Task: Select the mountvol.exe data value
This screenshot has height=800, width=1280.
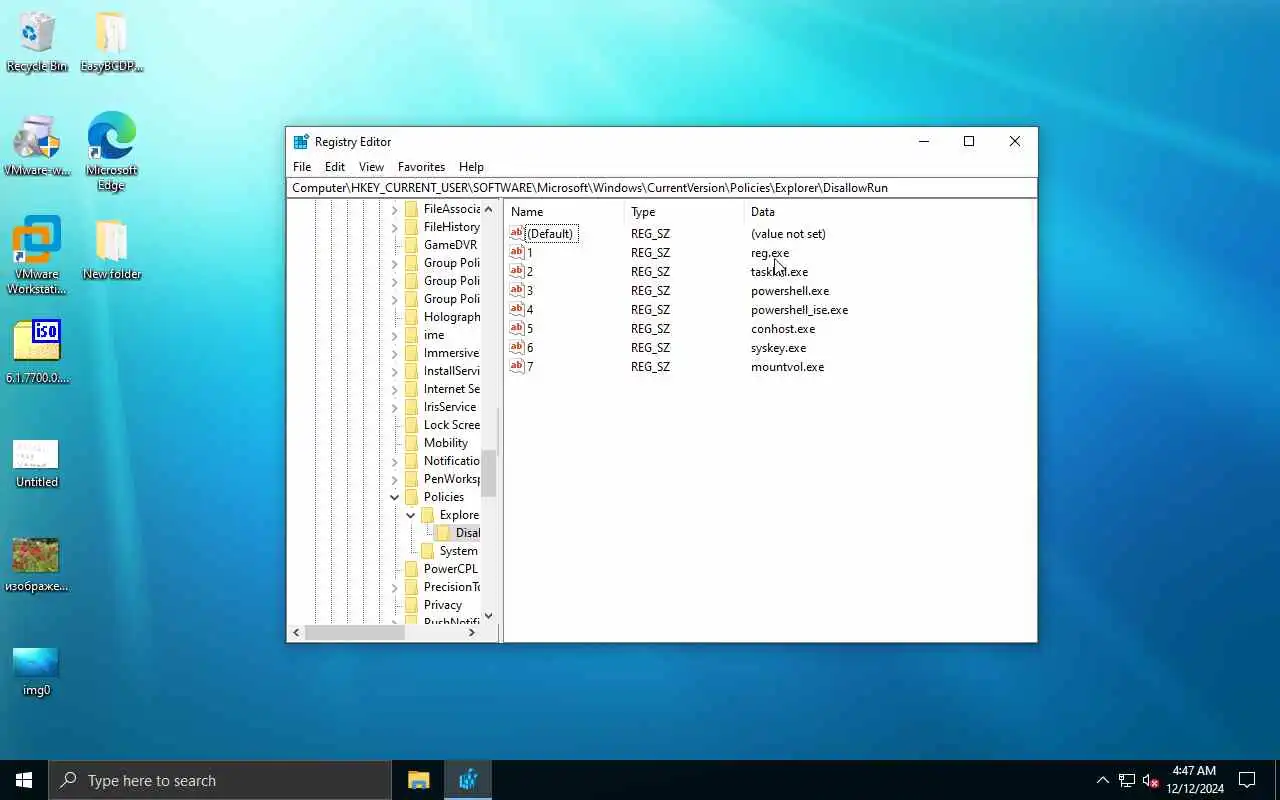Action: pyautogui.click(x=787, y=367)
